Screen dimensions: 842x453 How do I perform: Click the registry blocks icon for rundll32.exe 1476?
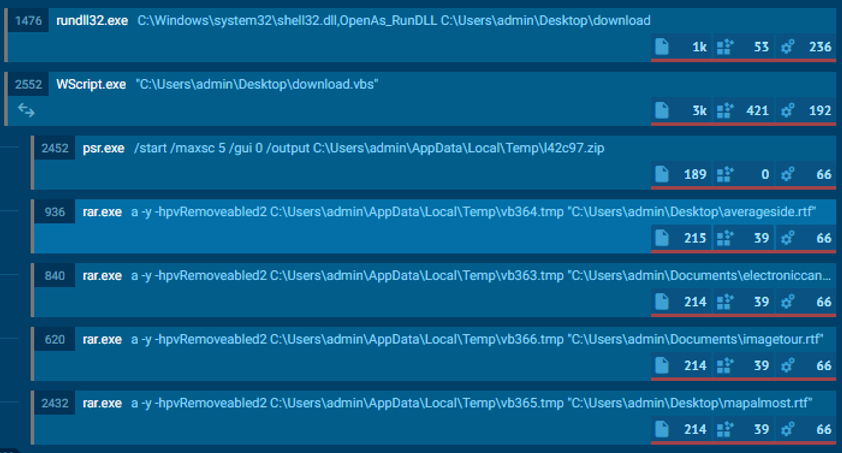coord(725,47)
